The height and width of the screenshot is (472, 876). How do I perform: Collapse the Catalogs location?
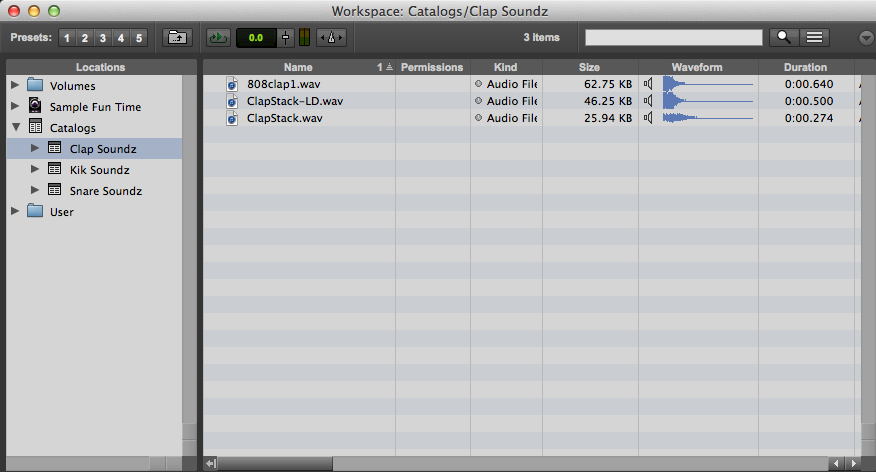[16, 127]
